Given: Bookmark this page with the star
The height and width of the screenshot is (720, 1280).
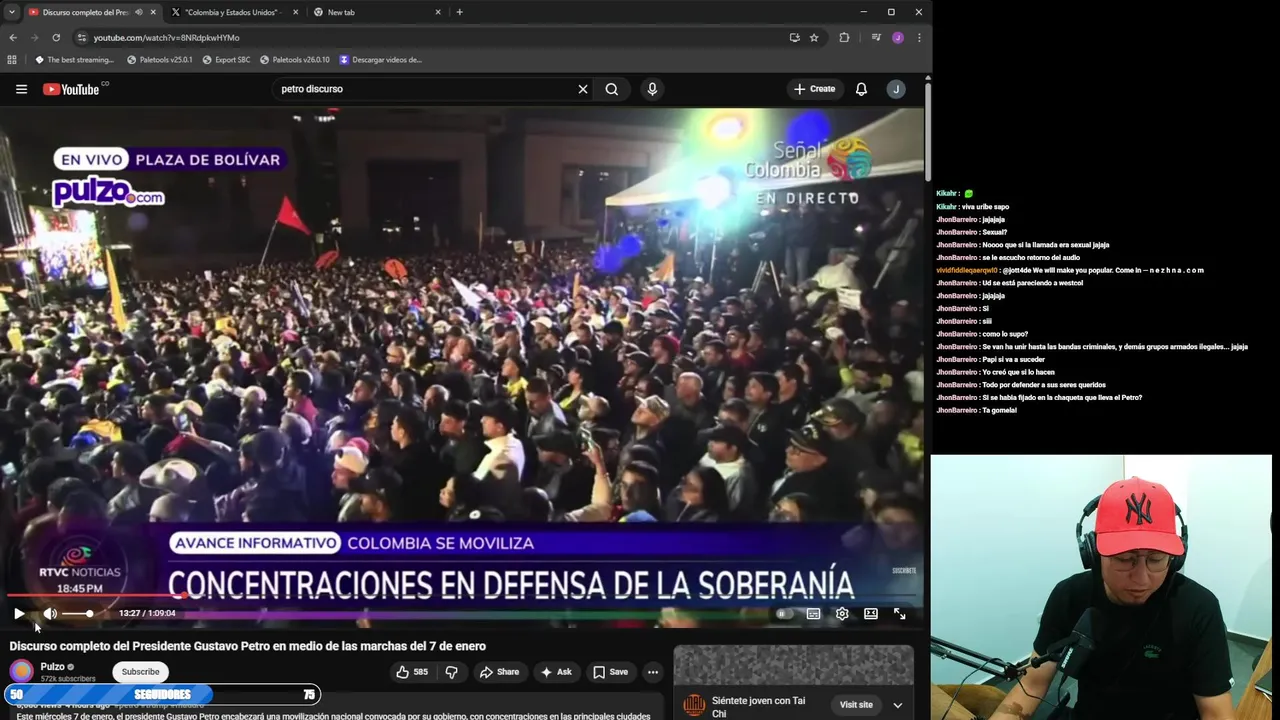Looking at the screenshot, I should click(x=814, y=37).
